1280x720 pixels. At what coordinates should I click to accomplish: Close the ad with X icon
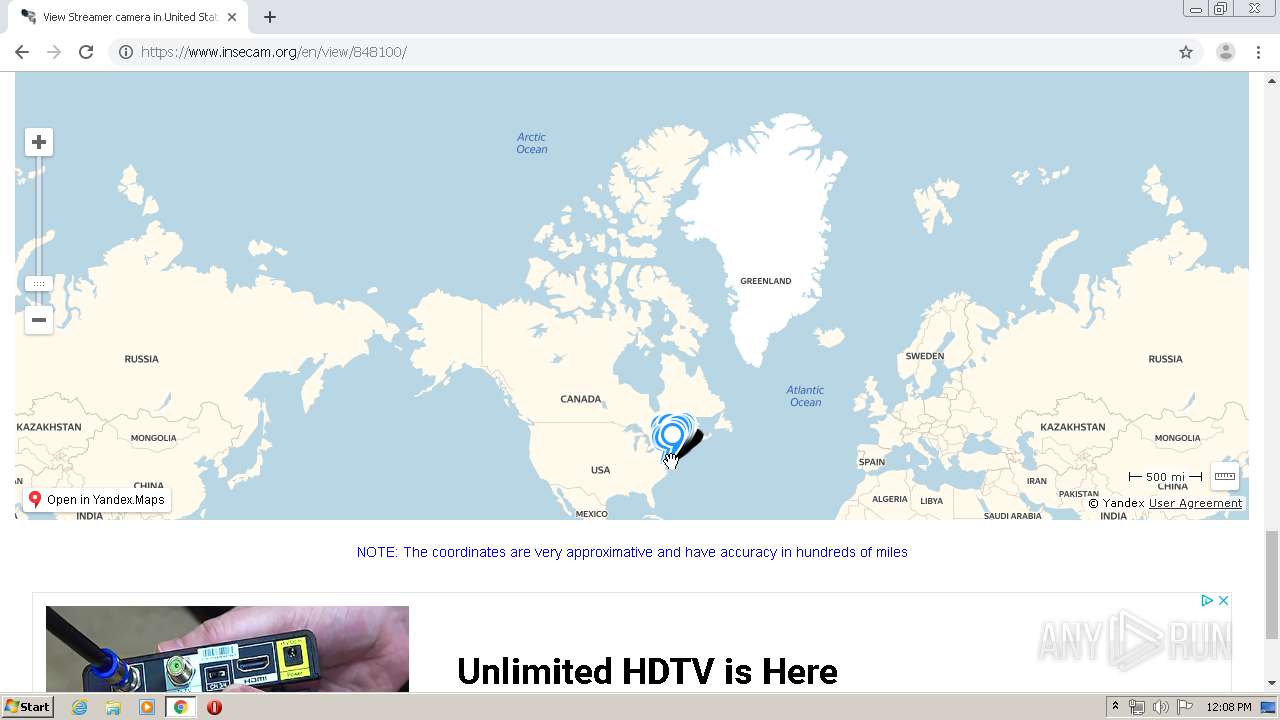[1223, 600]
